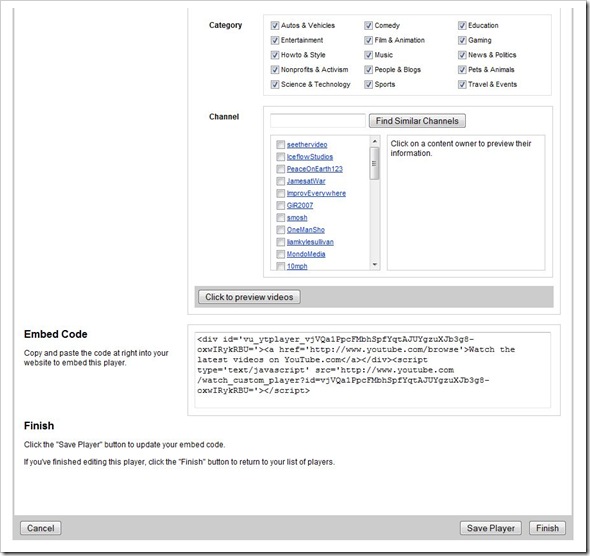This screenshot has width=590, height=556.
Task: Uncheck the Autos & Vehicles category
Action: [x=275, y=26]
